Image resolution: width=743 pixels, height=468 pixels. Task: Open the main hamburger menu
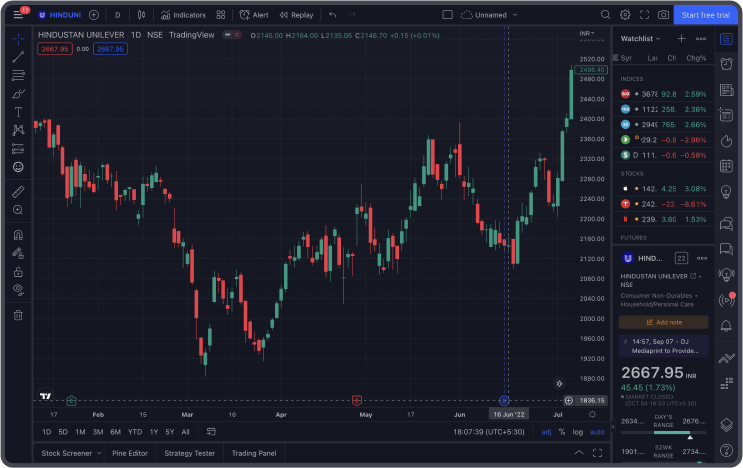click(18, 15)
